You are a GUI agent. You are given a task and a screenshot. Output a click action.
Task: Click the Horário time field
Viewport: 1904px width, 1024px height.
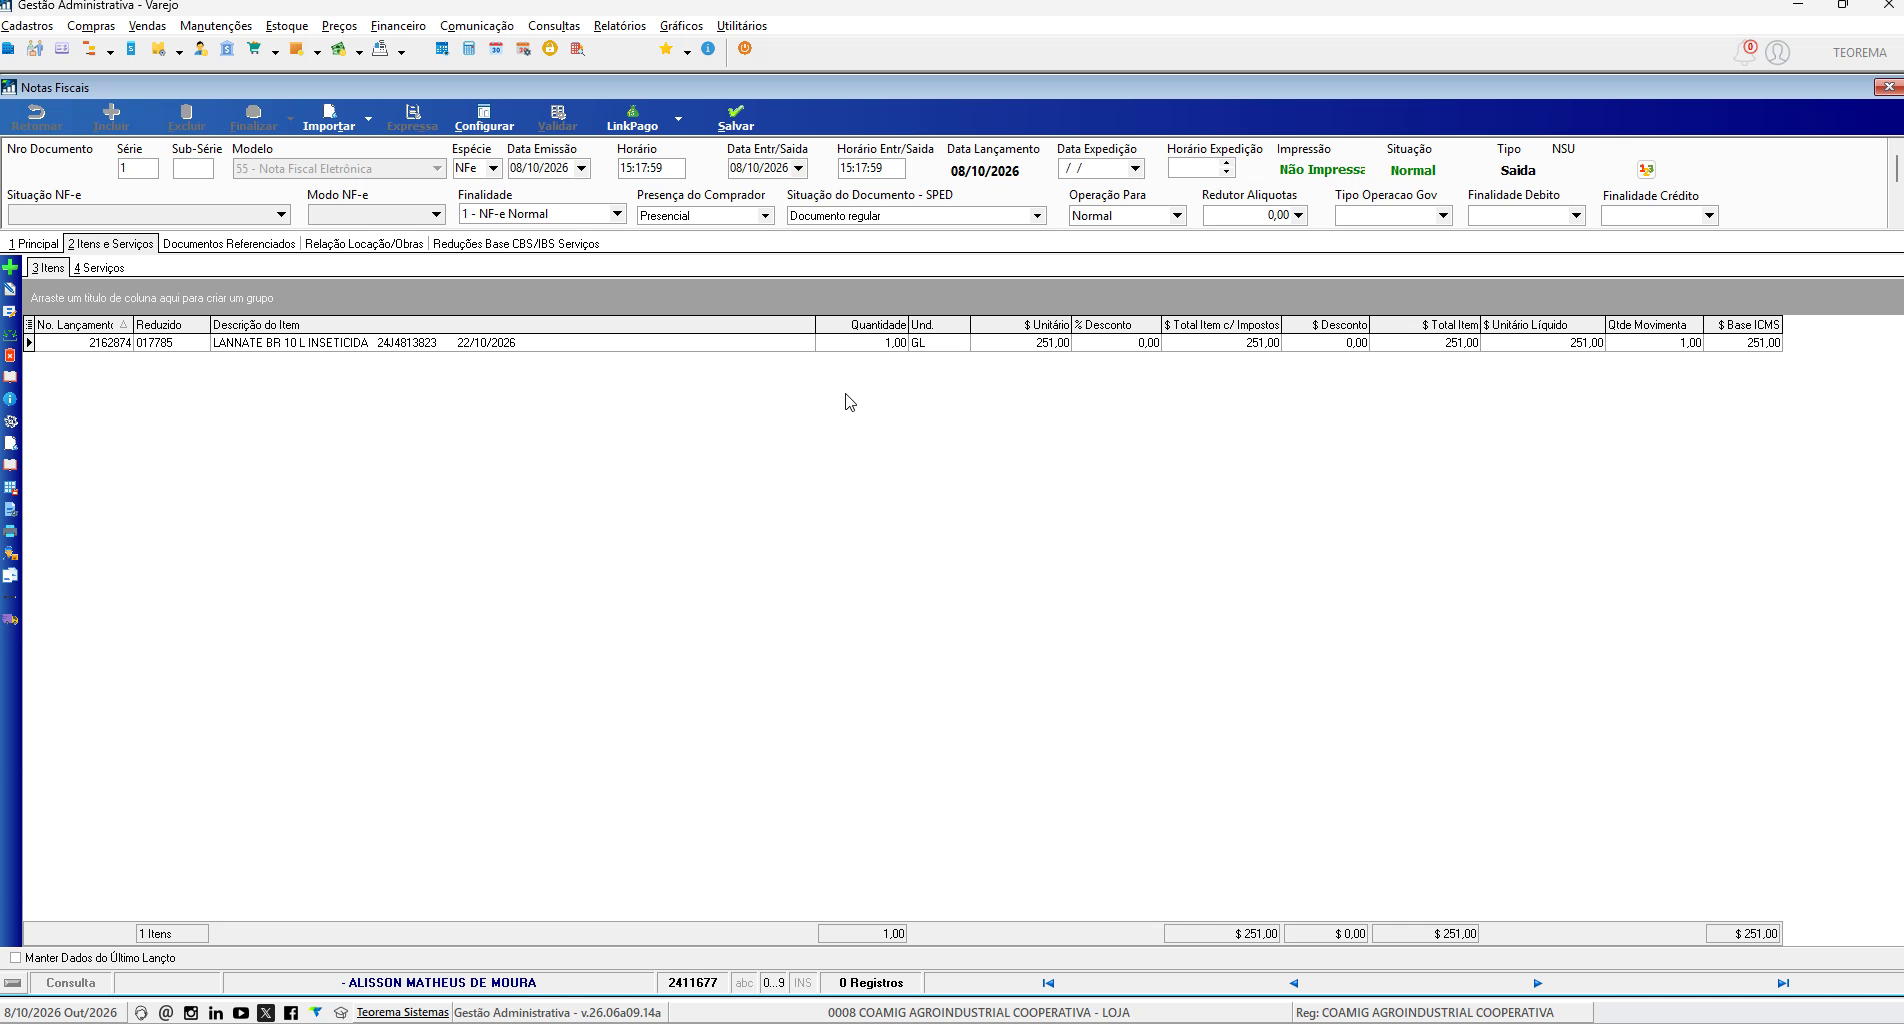click(651, 169)
